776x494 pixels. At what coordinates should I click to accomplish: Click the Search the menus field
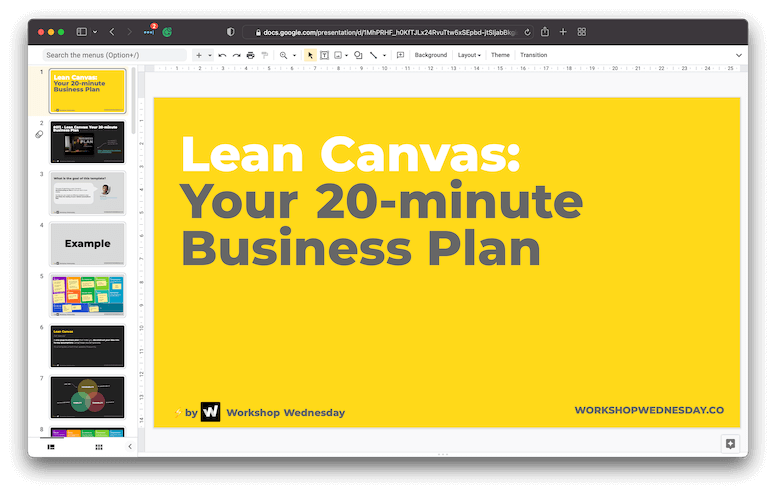pyautogui.click(x=112, y=55)
